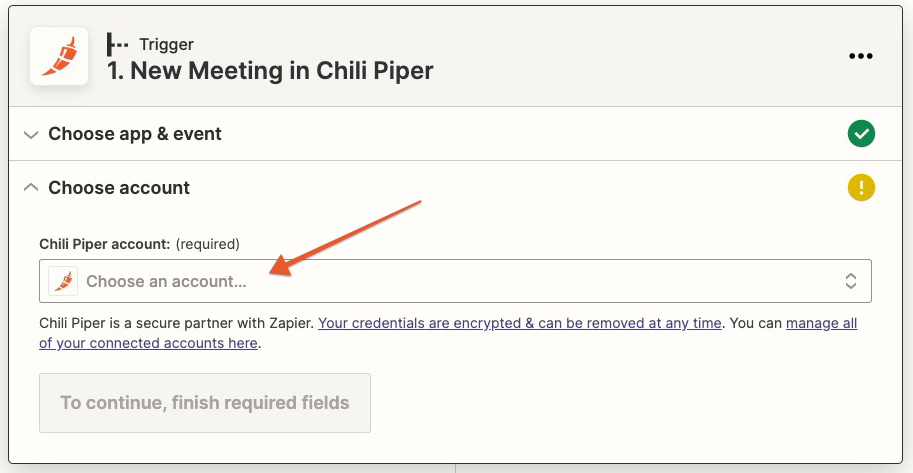Screen dimensions: 913x473
Task: Click the up/down arrows on the account selector
Action: click(850, 281)
